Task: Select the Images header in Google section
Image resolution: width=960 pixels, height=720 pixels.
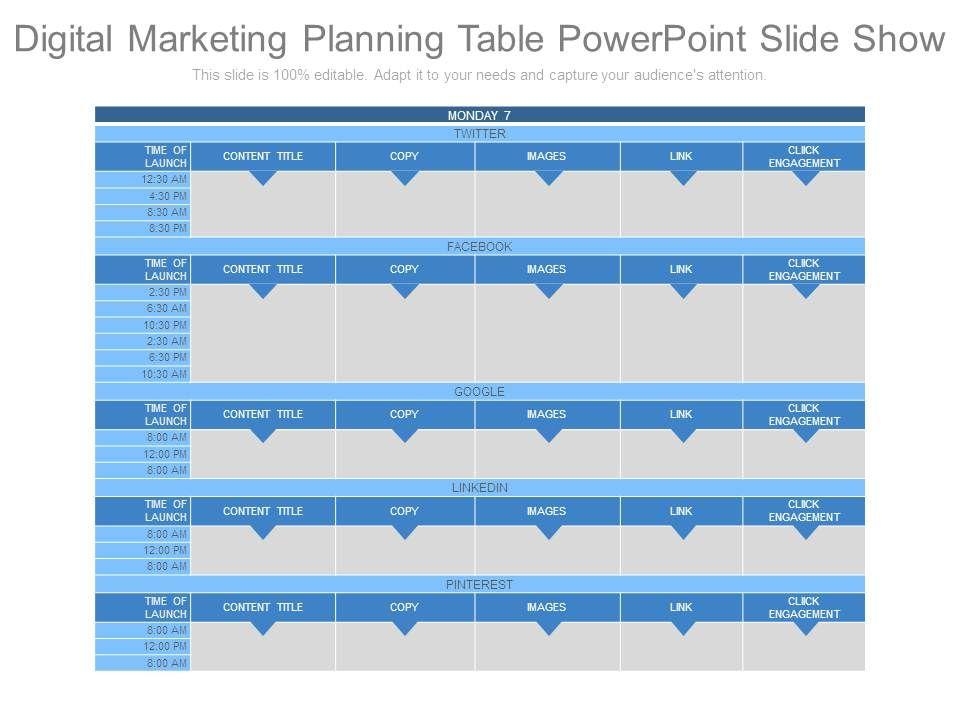Action: point(547,414)
